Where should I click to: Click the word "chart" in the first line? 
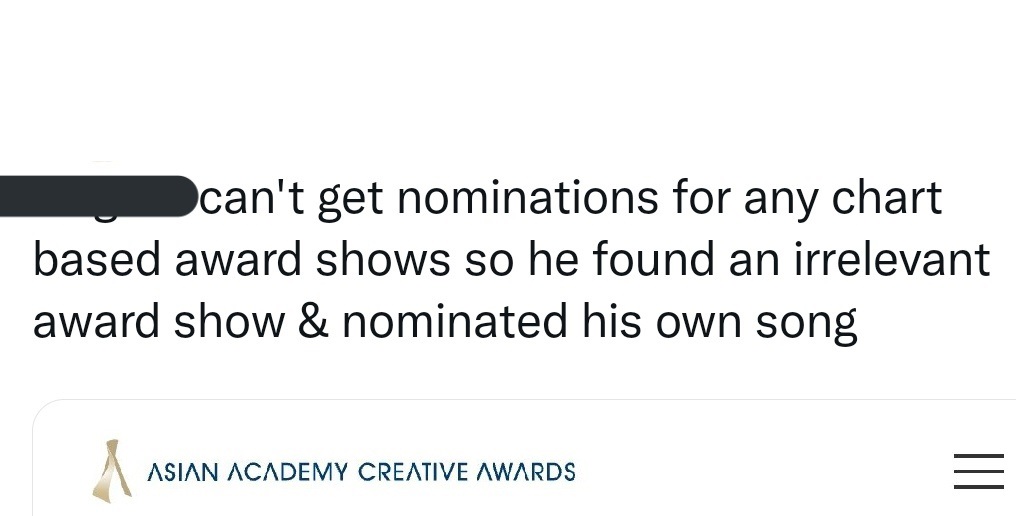click(891, 198)
